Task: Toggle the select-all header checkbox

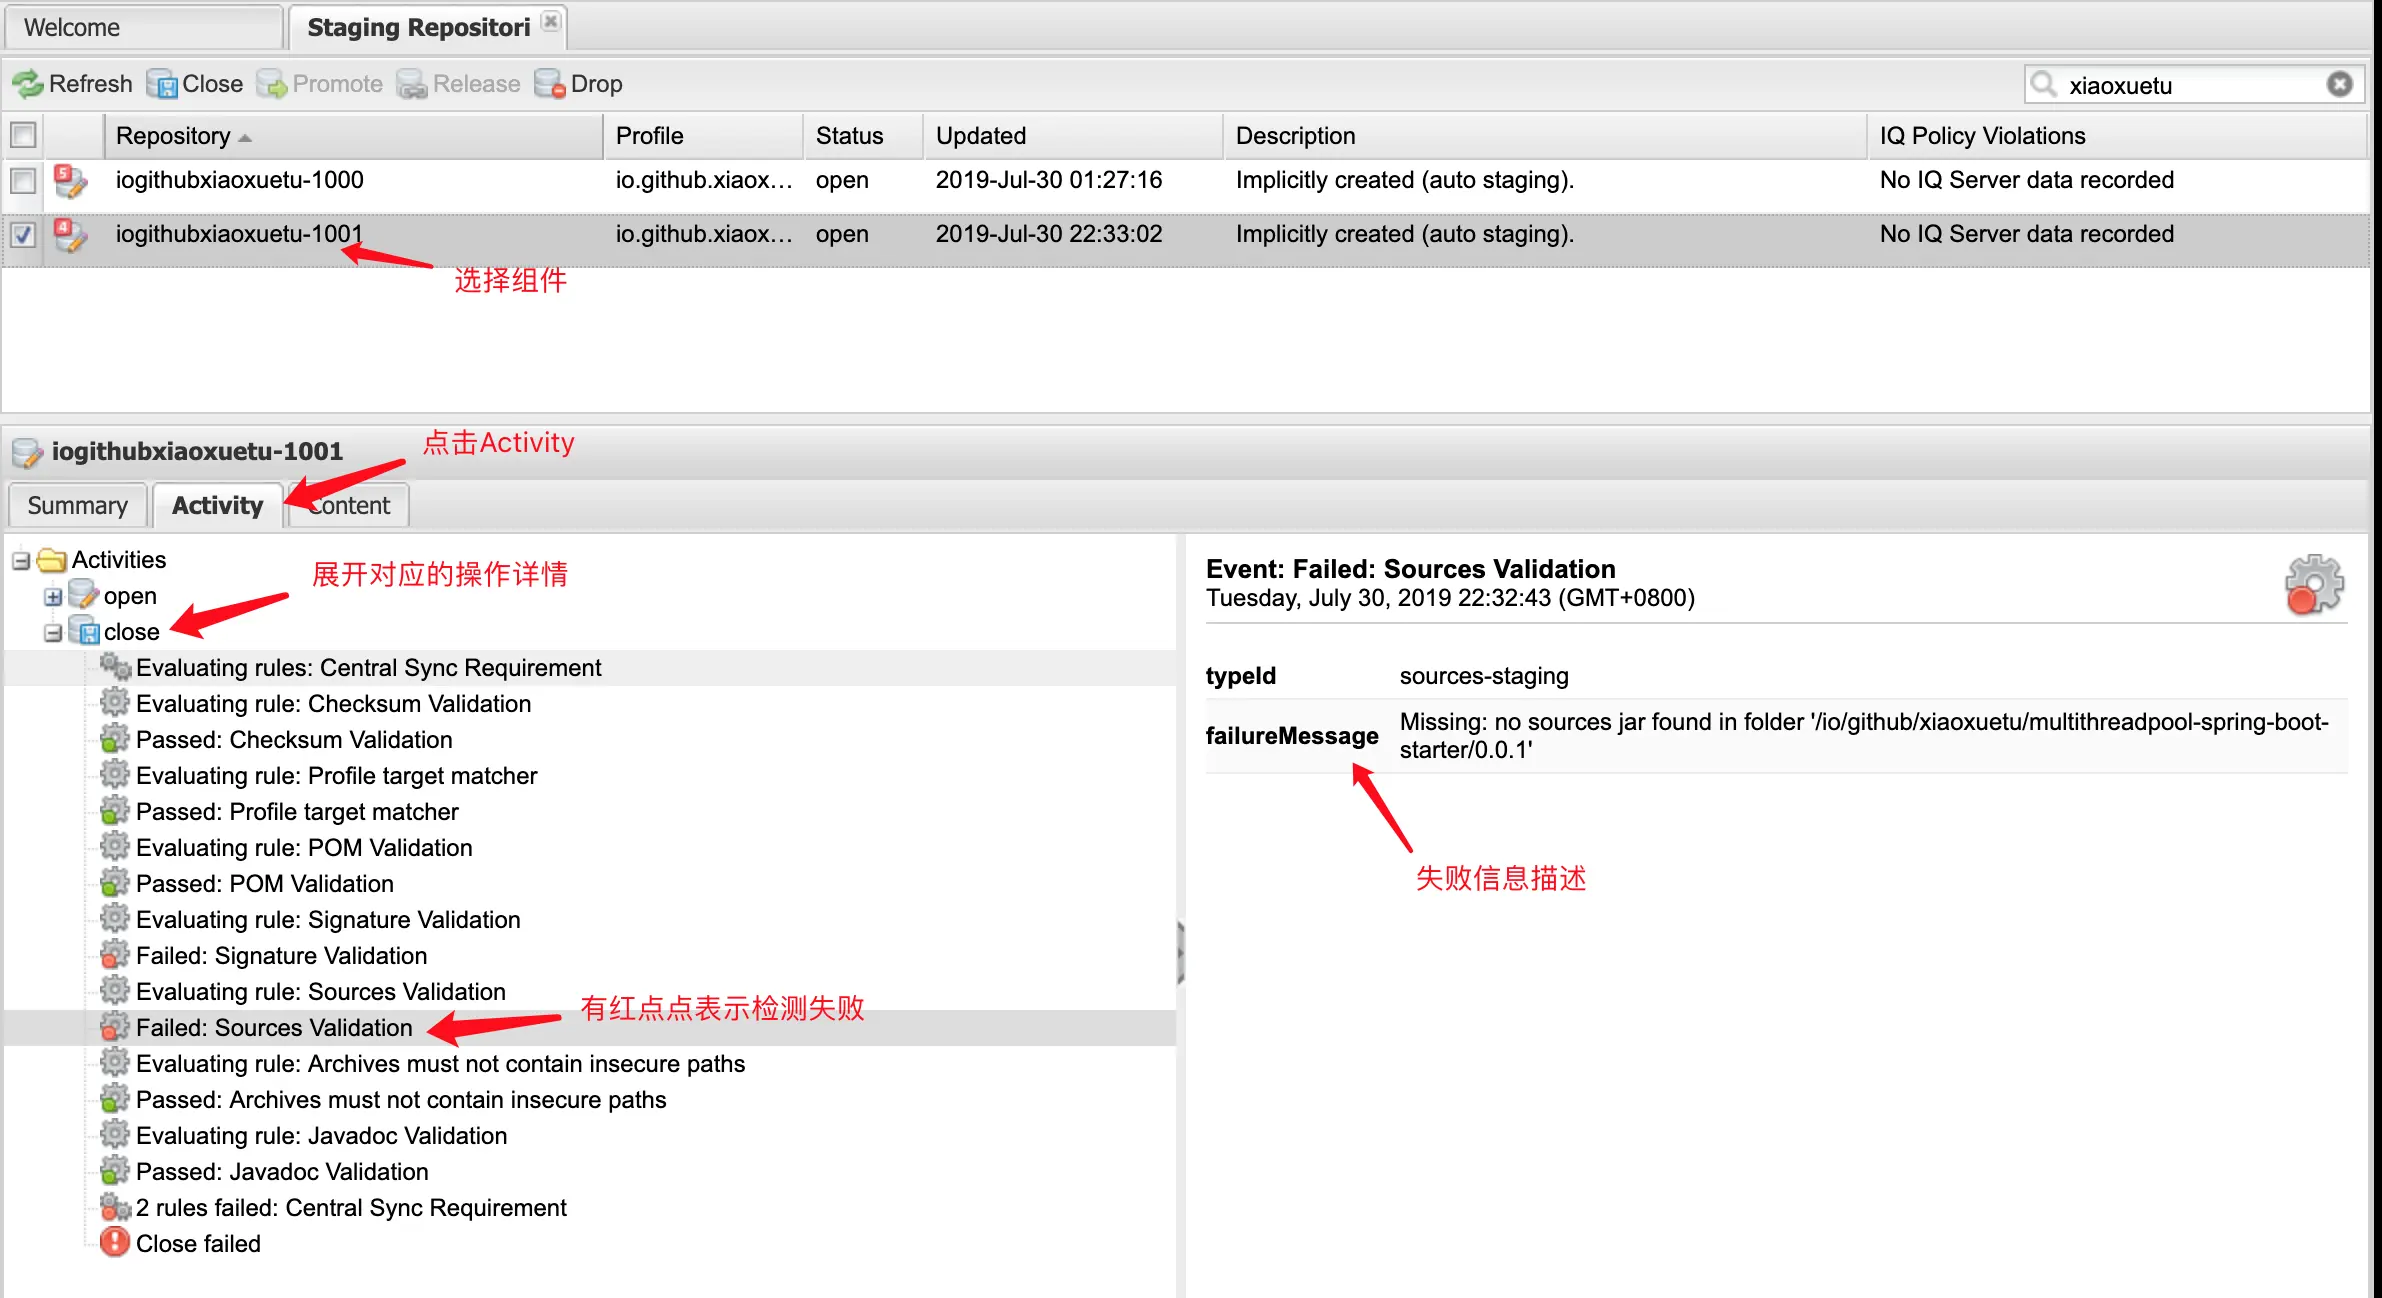Action: 23,135
